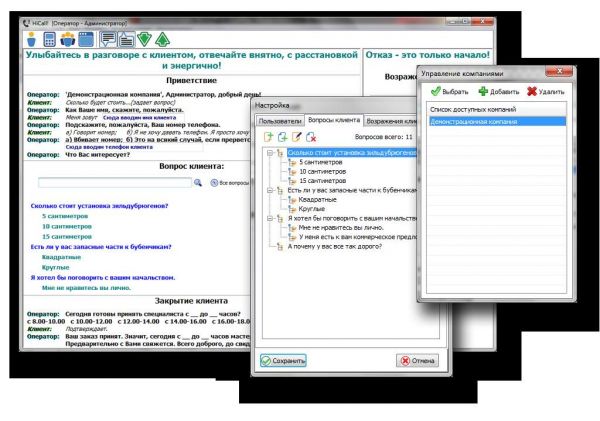Switch to the Пользователи tab
The image size is (600, 421).
pos(280,121)
